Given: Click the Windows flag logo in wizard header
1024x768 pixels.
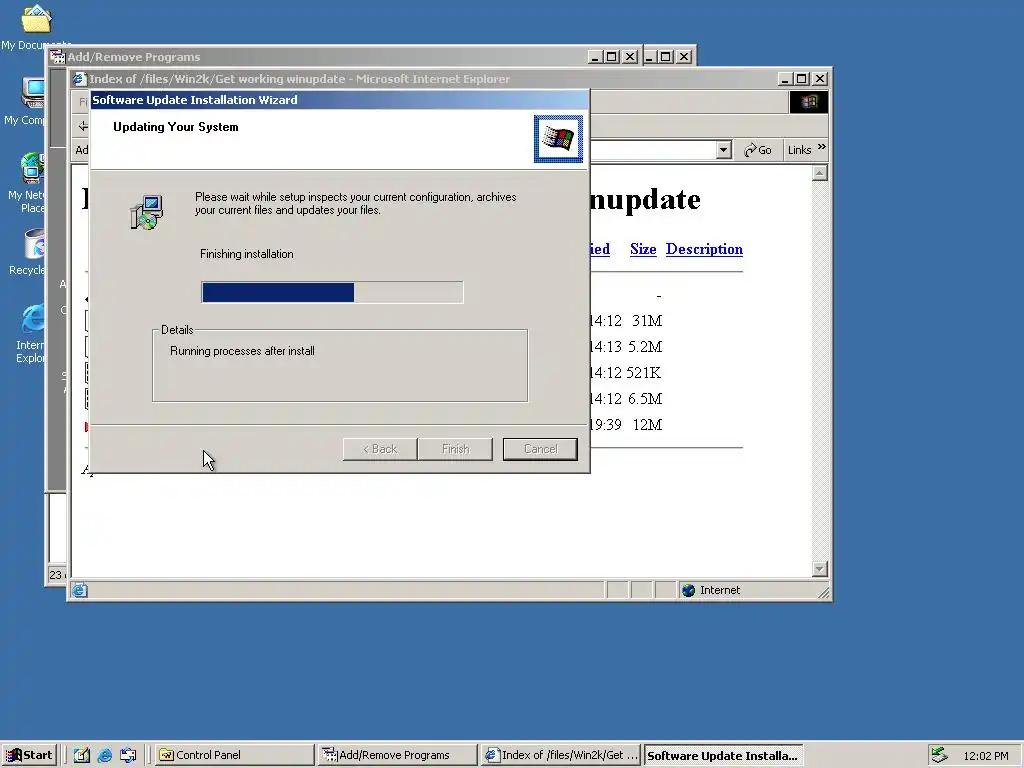Looking at the screenshot, I should click(558, 138).
